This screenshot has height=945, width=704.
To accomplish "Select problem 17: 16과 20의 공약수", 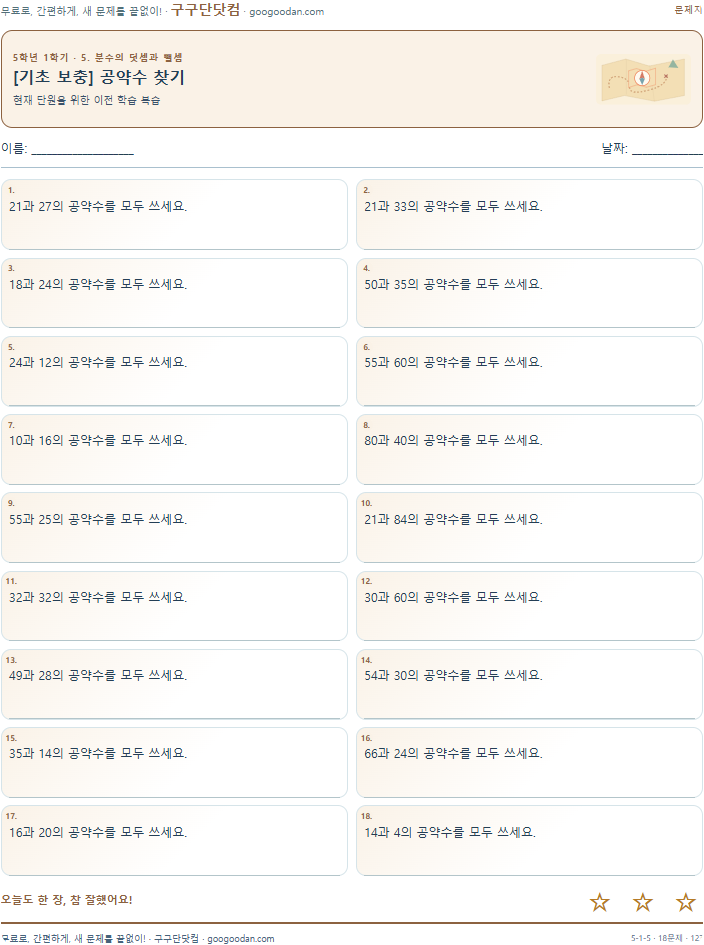I will click(174, 840).
